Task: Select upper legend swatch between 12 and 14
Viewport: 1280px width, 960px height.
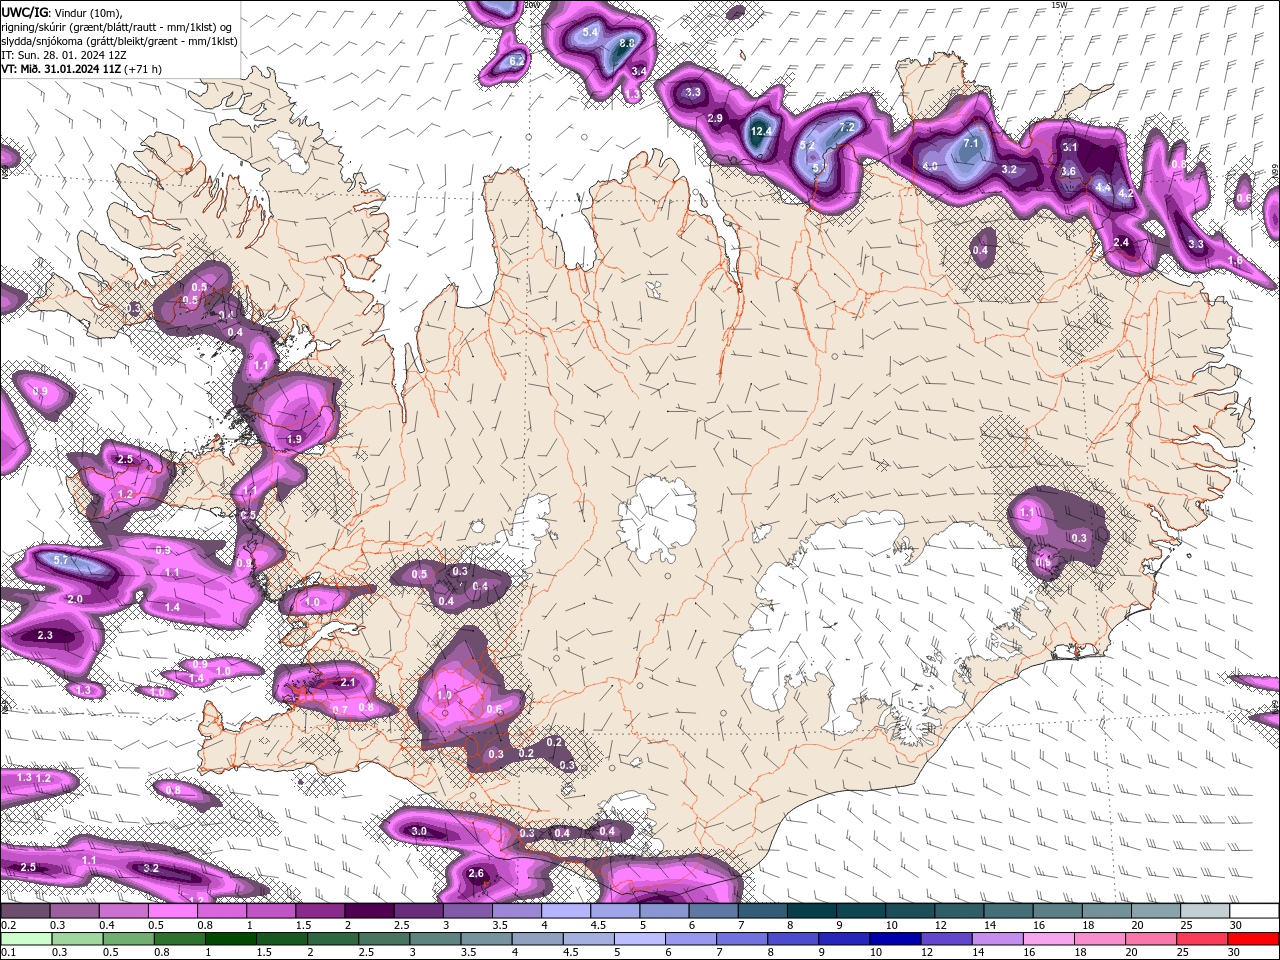Action: (x=960, y=911)
